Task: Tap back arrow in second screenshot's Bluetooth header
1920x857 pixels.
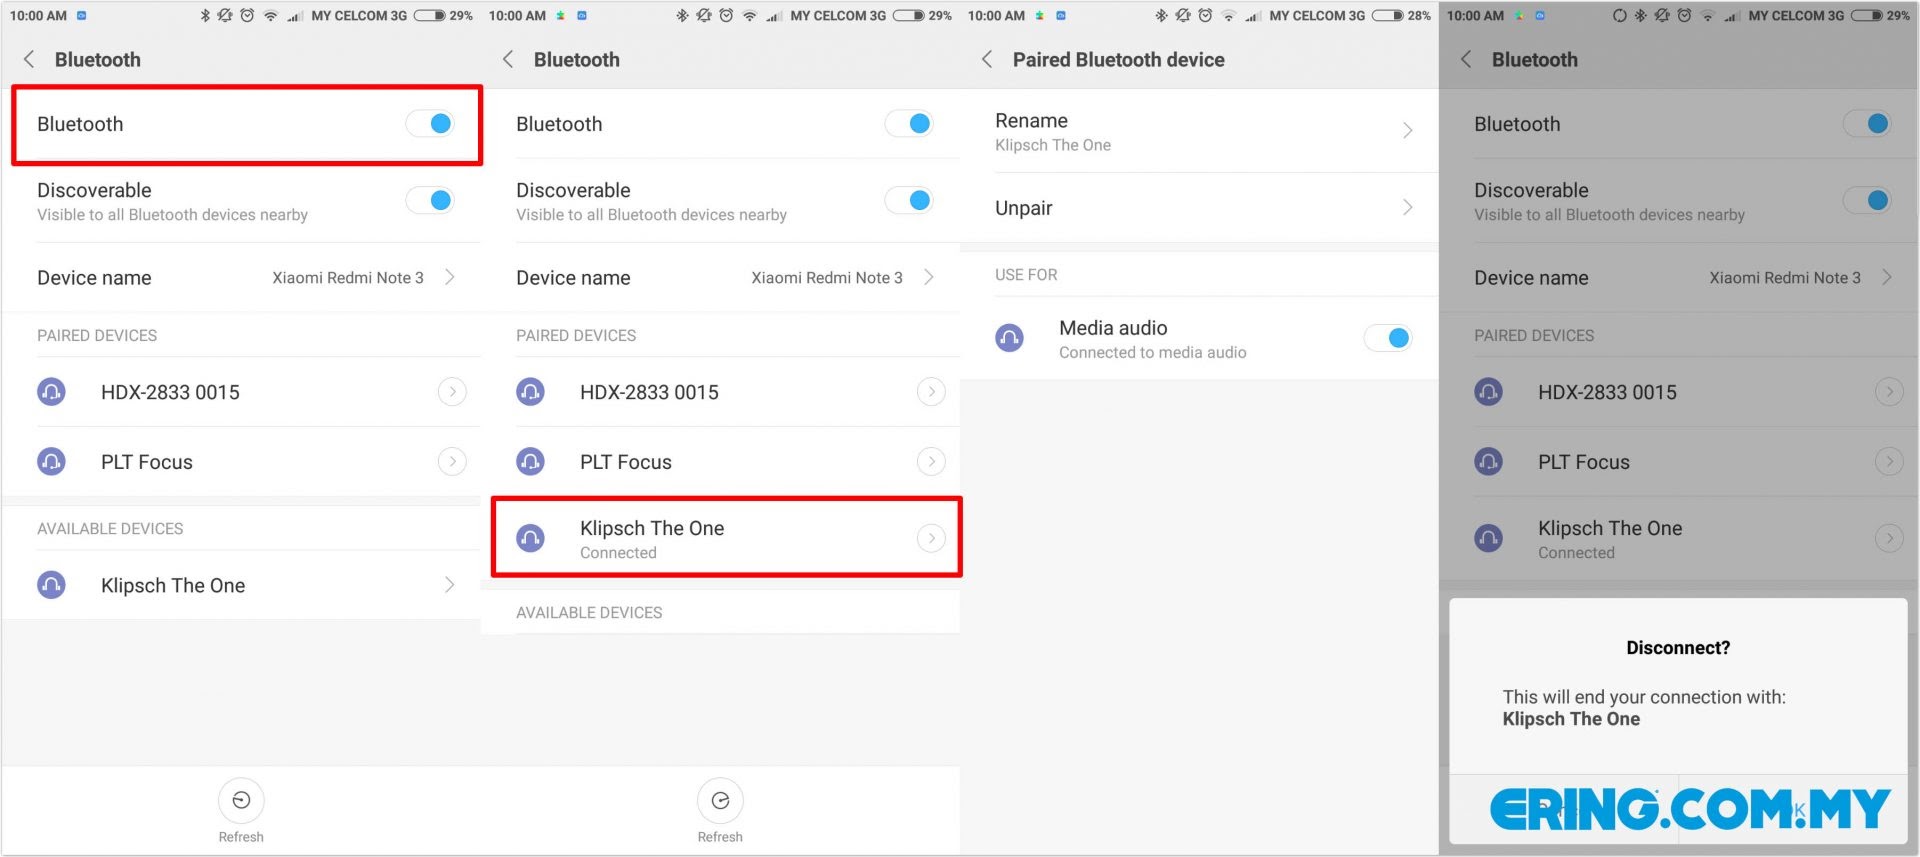Action: coord(508,59)
